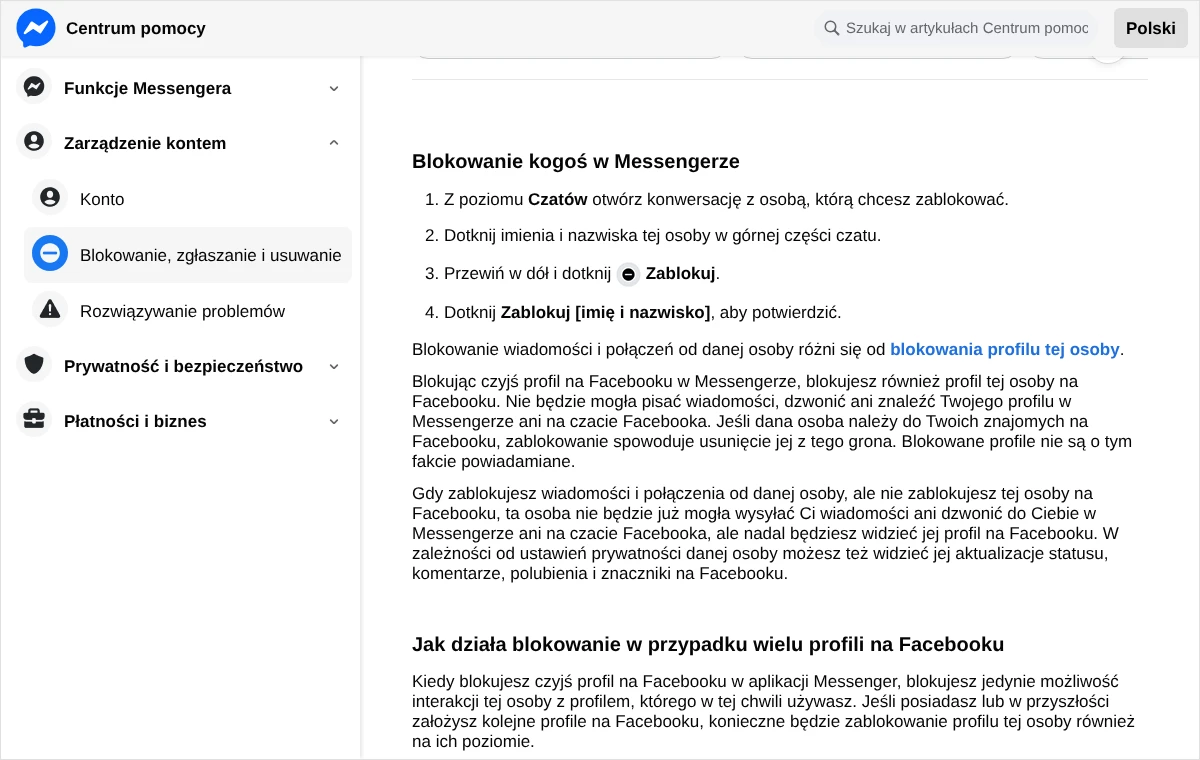This screenshot has height=760, width=1200.
Task: Click the Gdy zablokujesz wiadomości paragraph
Action: (x=765, y=533)
